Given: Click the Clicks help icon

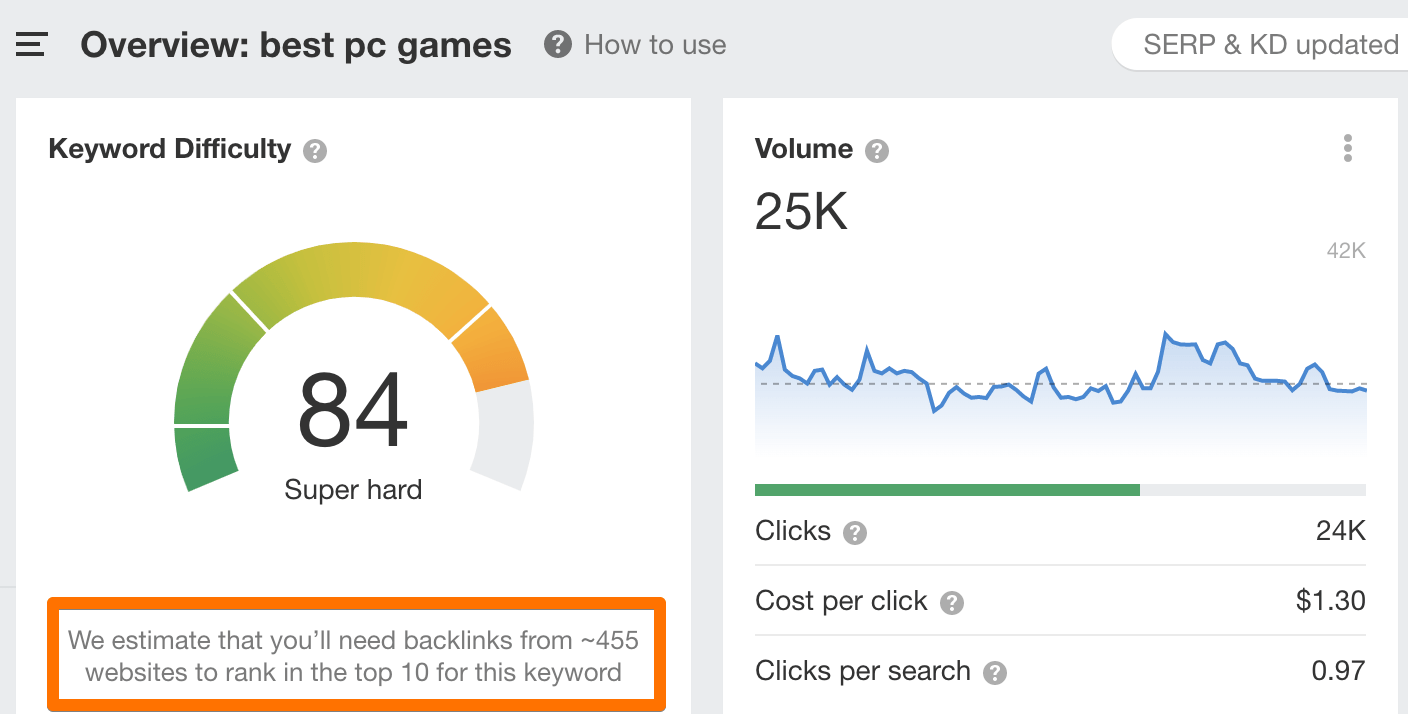Looking at the screenshot, I should click(x=854, y=533).
